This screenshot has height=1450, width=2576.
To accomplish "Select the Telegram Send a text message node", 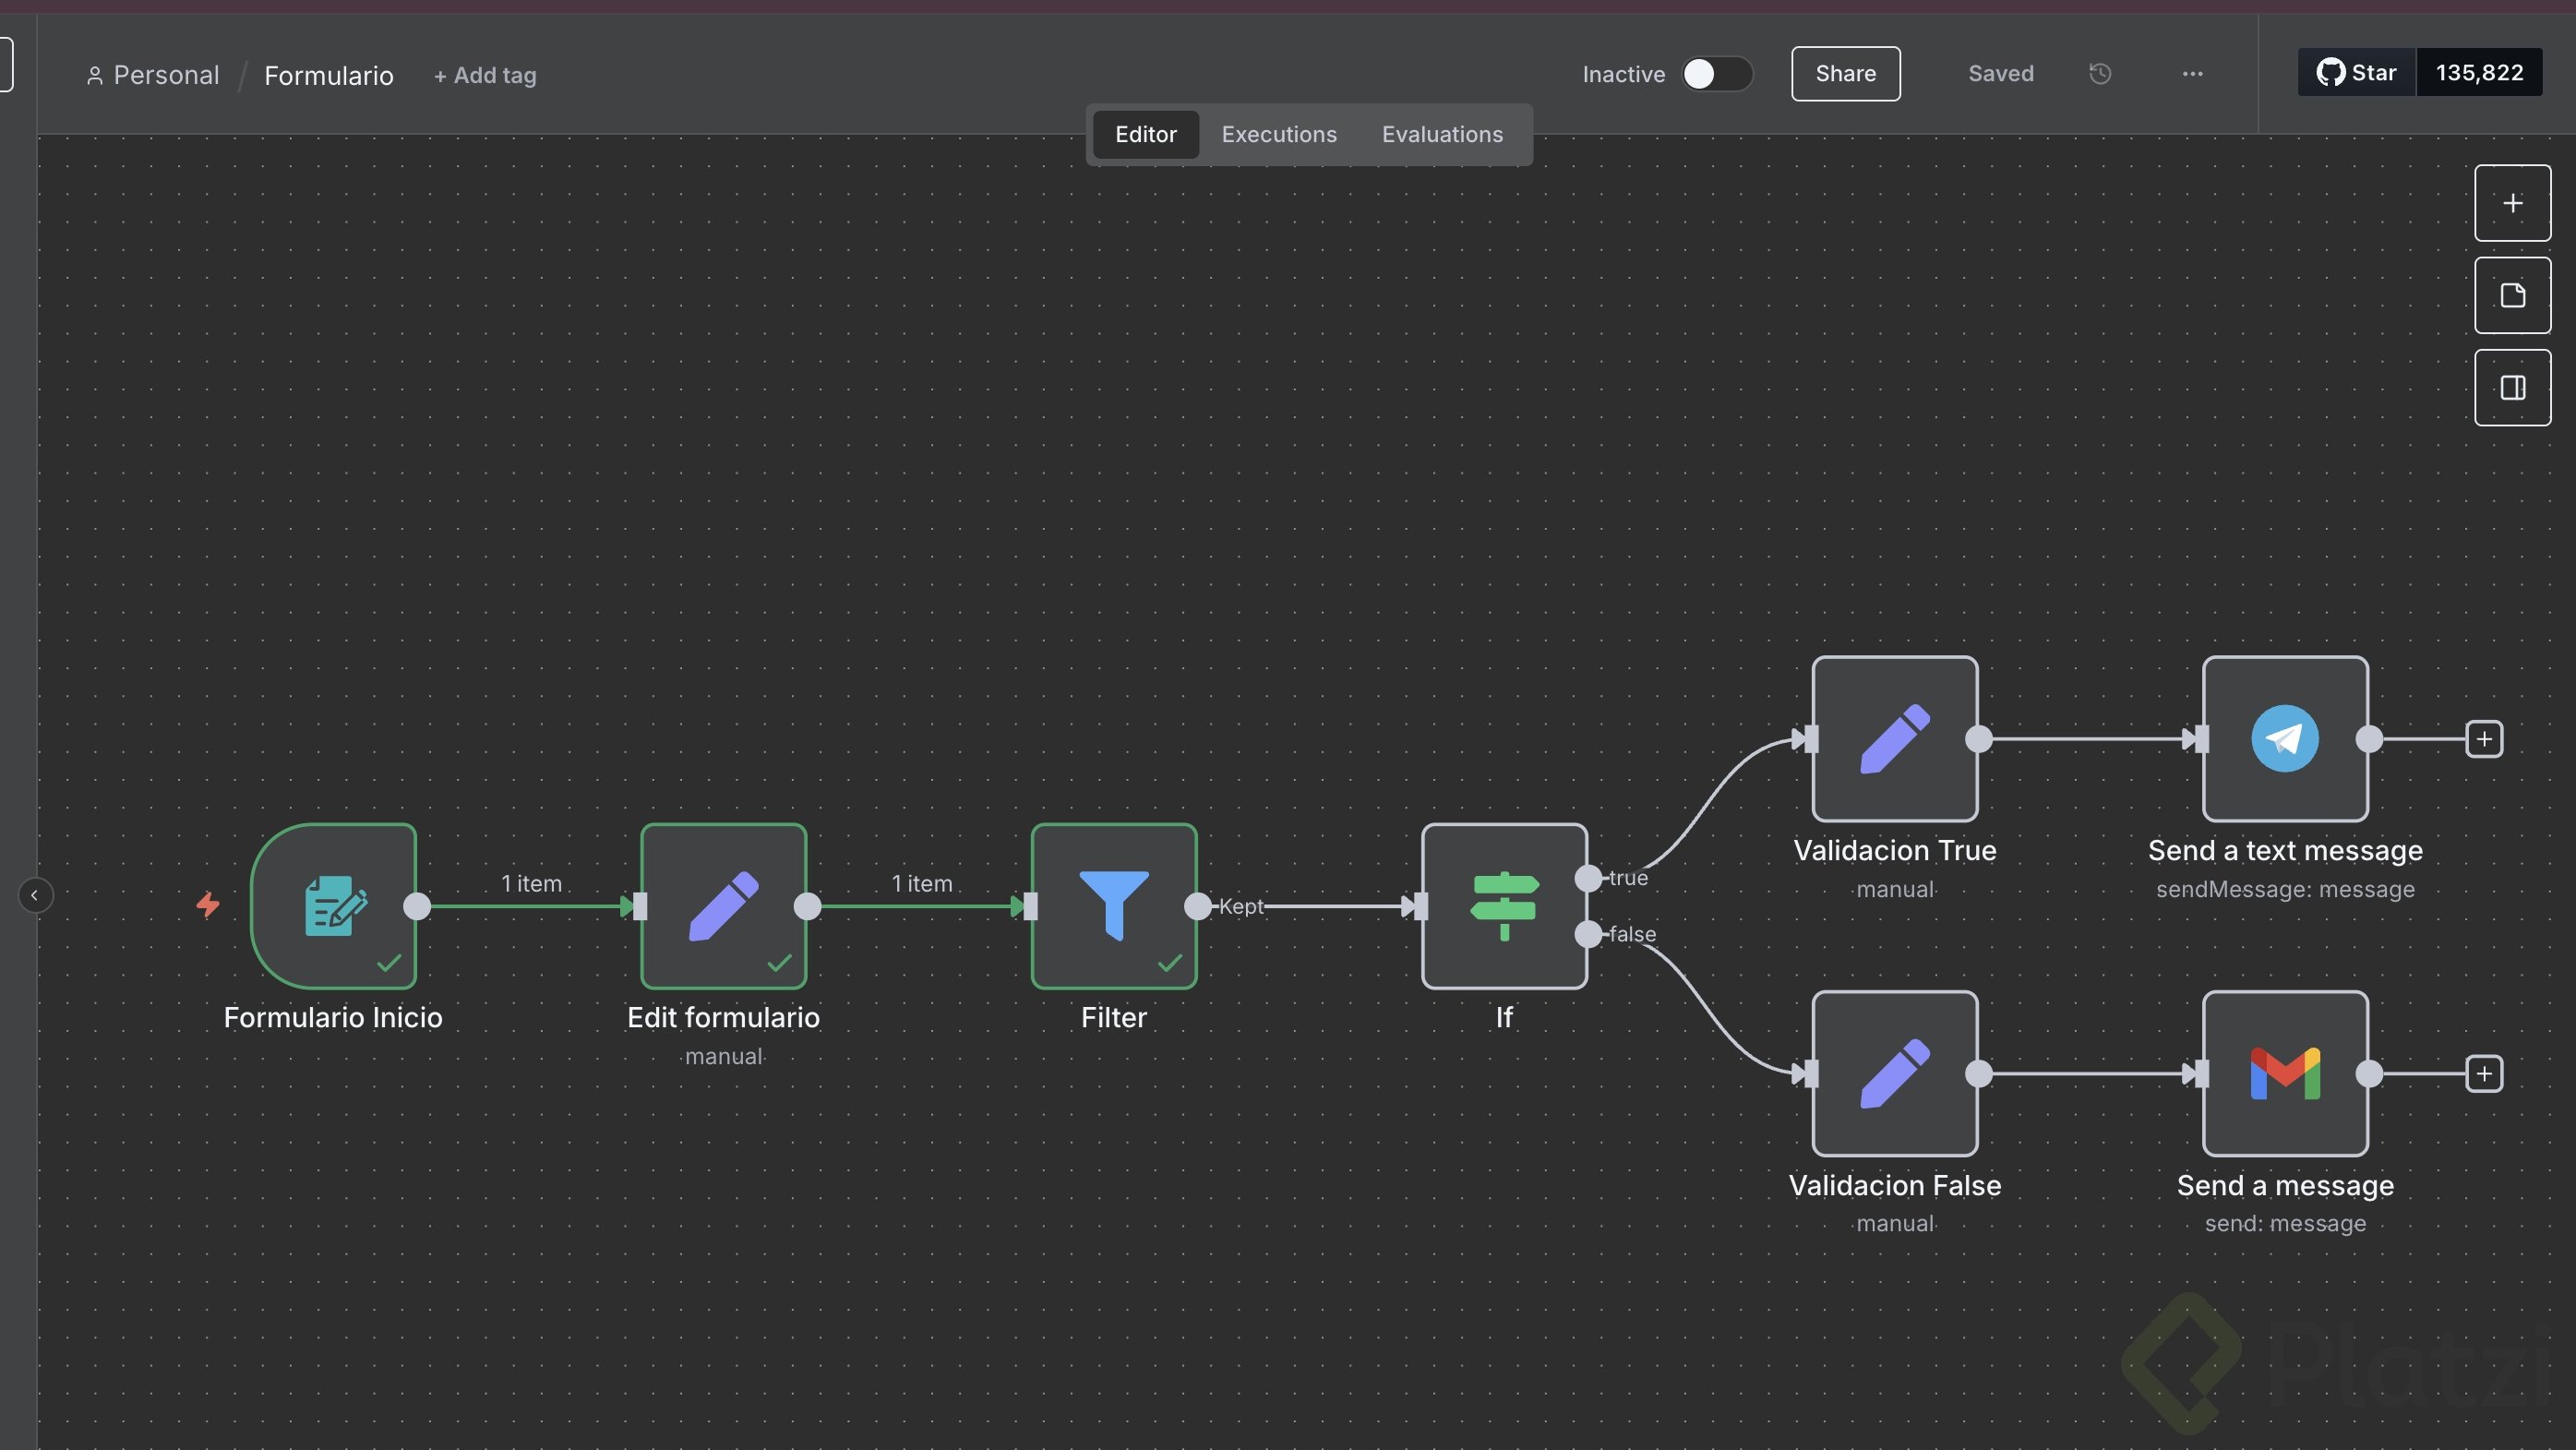I will click(x=2284, y=739).
